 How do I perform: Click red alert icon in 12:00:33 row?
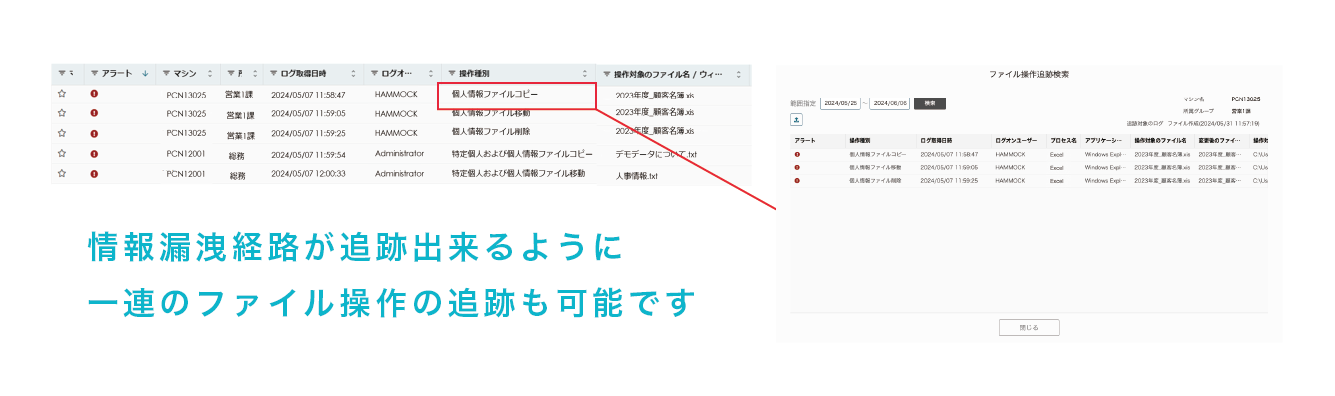tap(94, 173)
